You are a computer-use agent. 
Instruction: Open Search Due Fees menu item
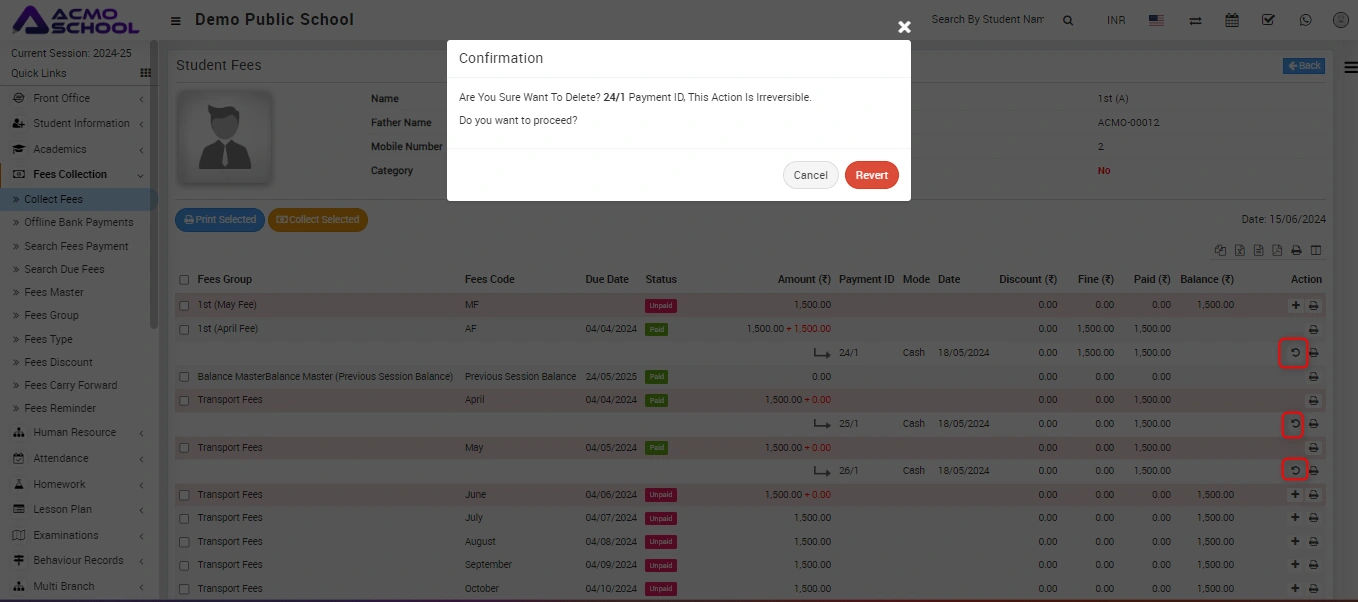coord(64,269)
